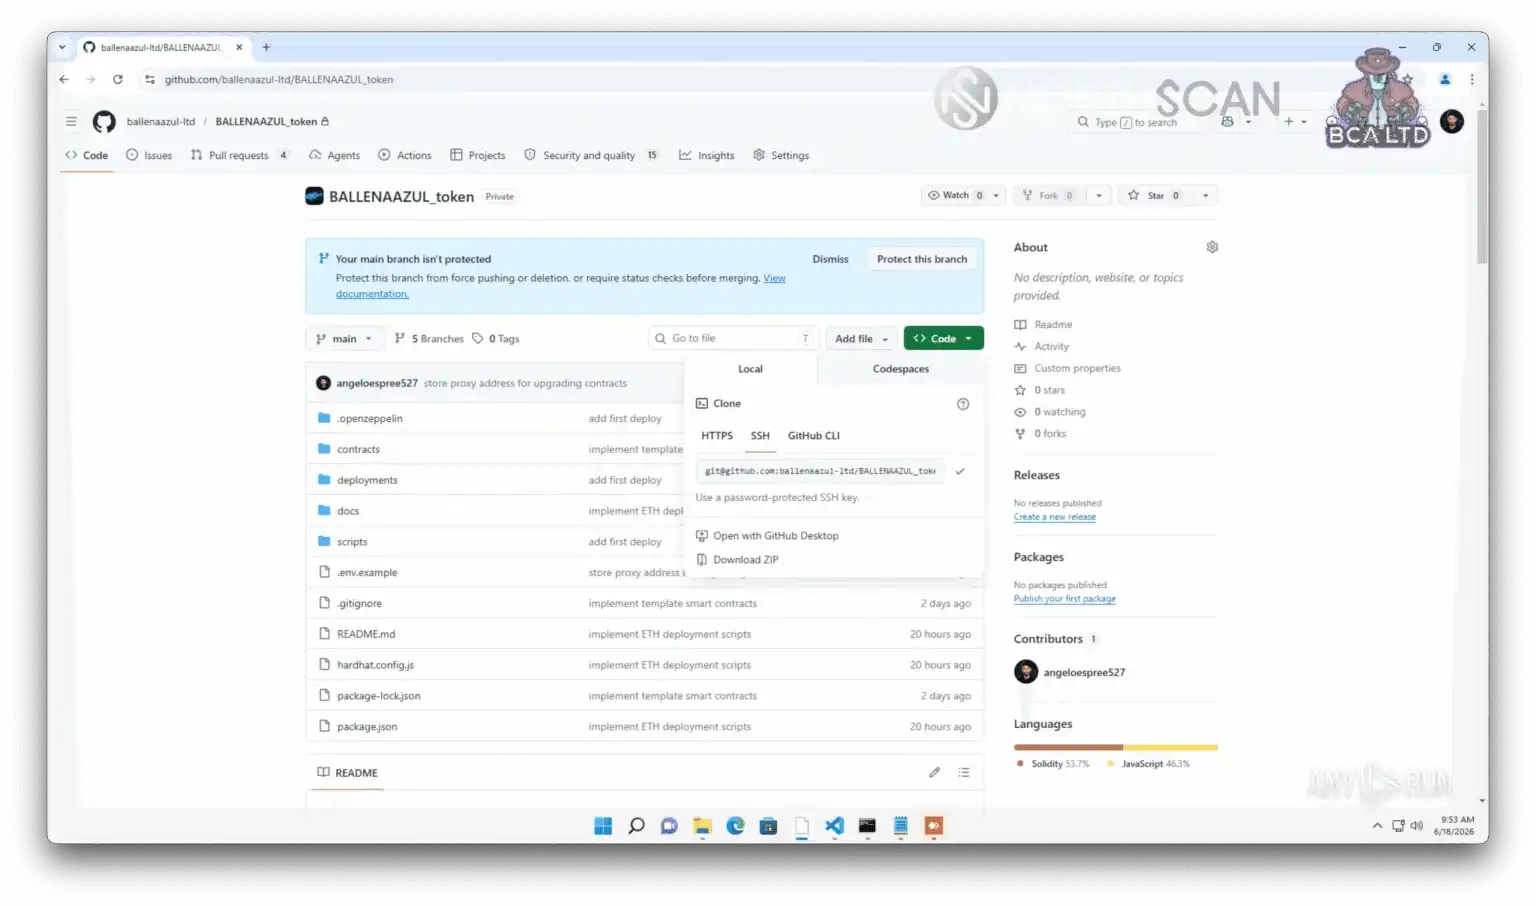Image resolution: width=1536 pixels, height=906 pixels.
Task: Click Protect this branch
Action: coord(922,259)
